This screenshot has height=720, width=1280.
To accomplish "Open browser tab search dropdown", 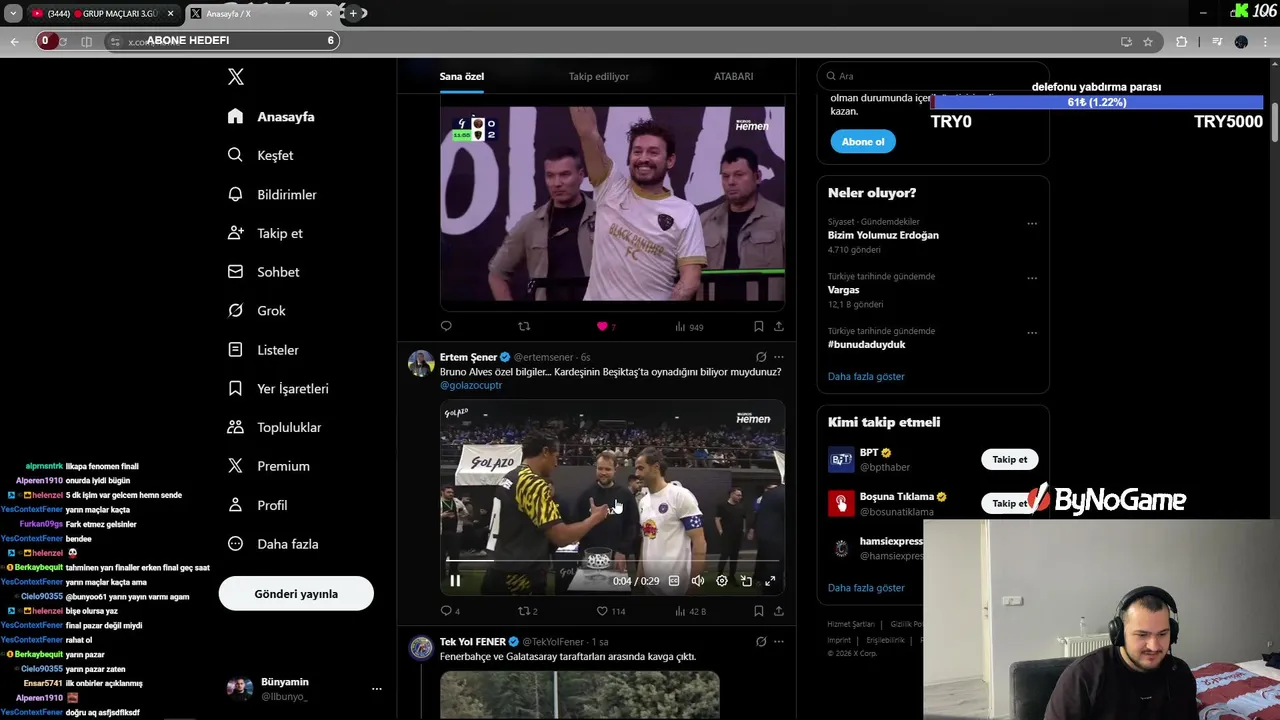I will [x=13, y=14].
